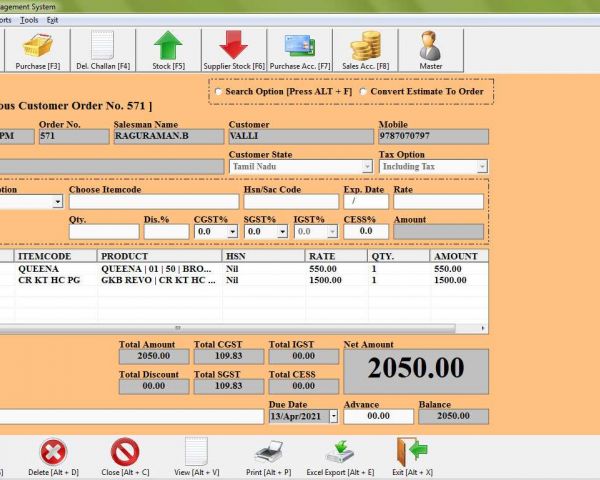Click Excel Export [Alt + E] icon
The image size is (600, 480).
click(x=341, y=453)
